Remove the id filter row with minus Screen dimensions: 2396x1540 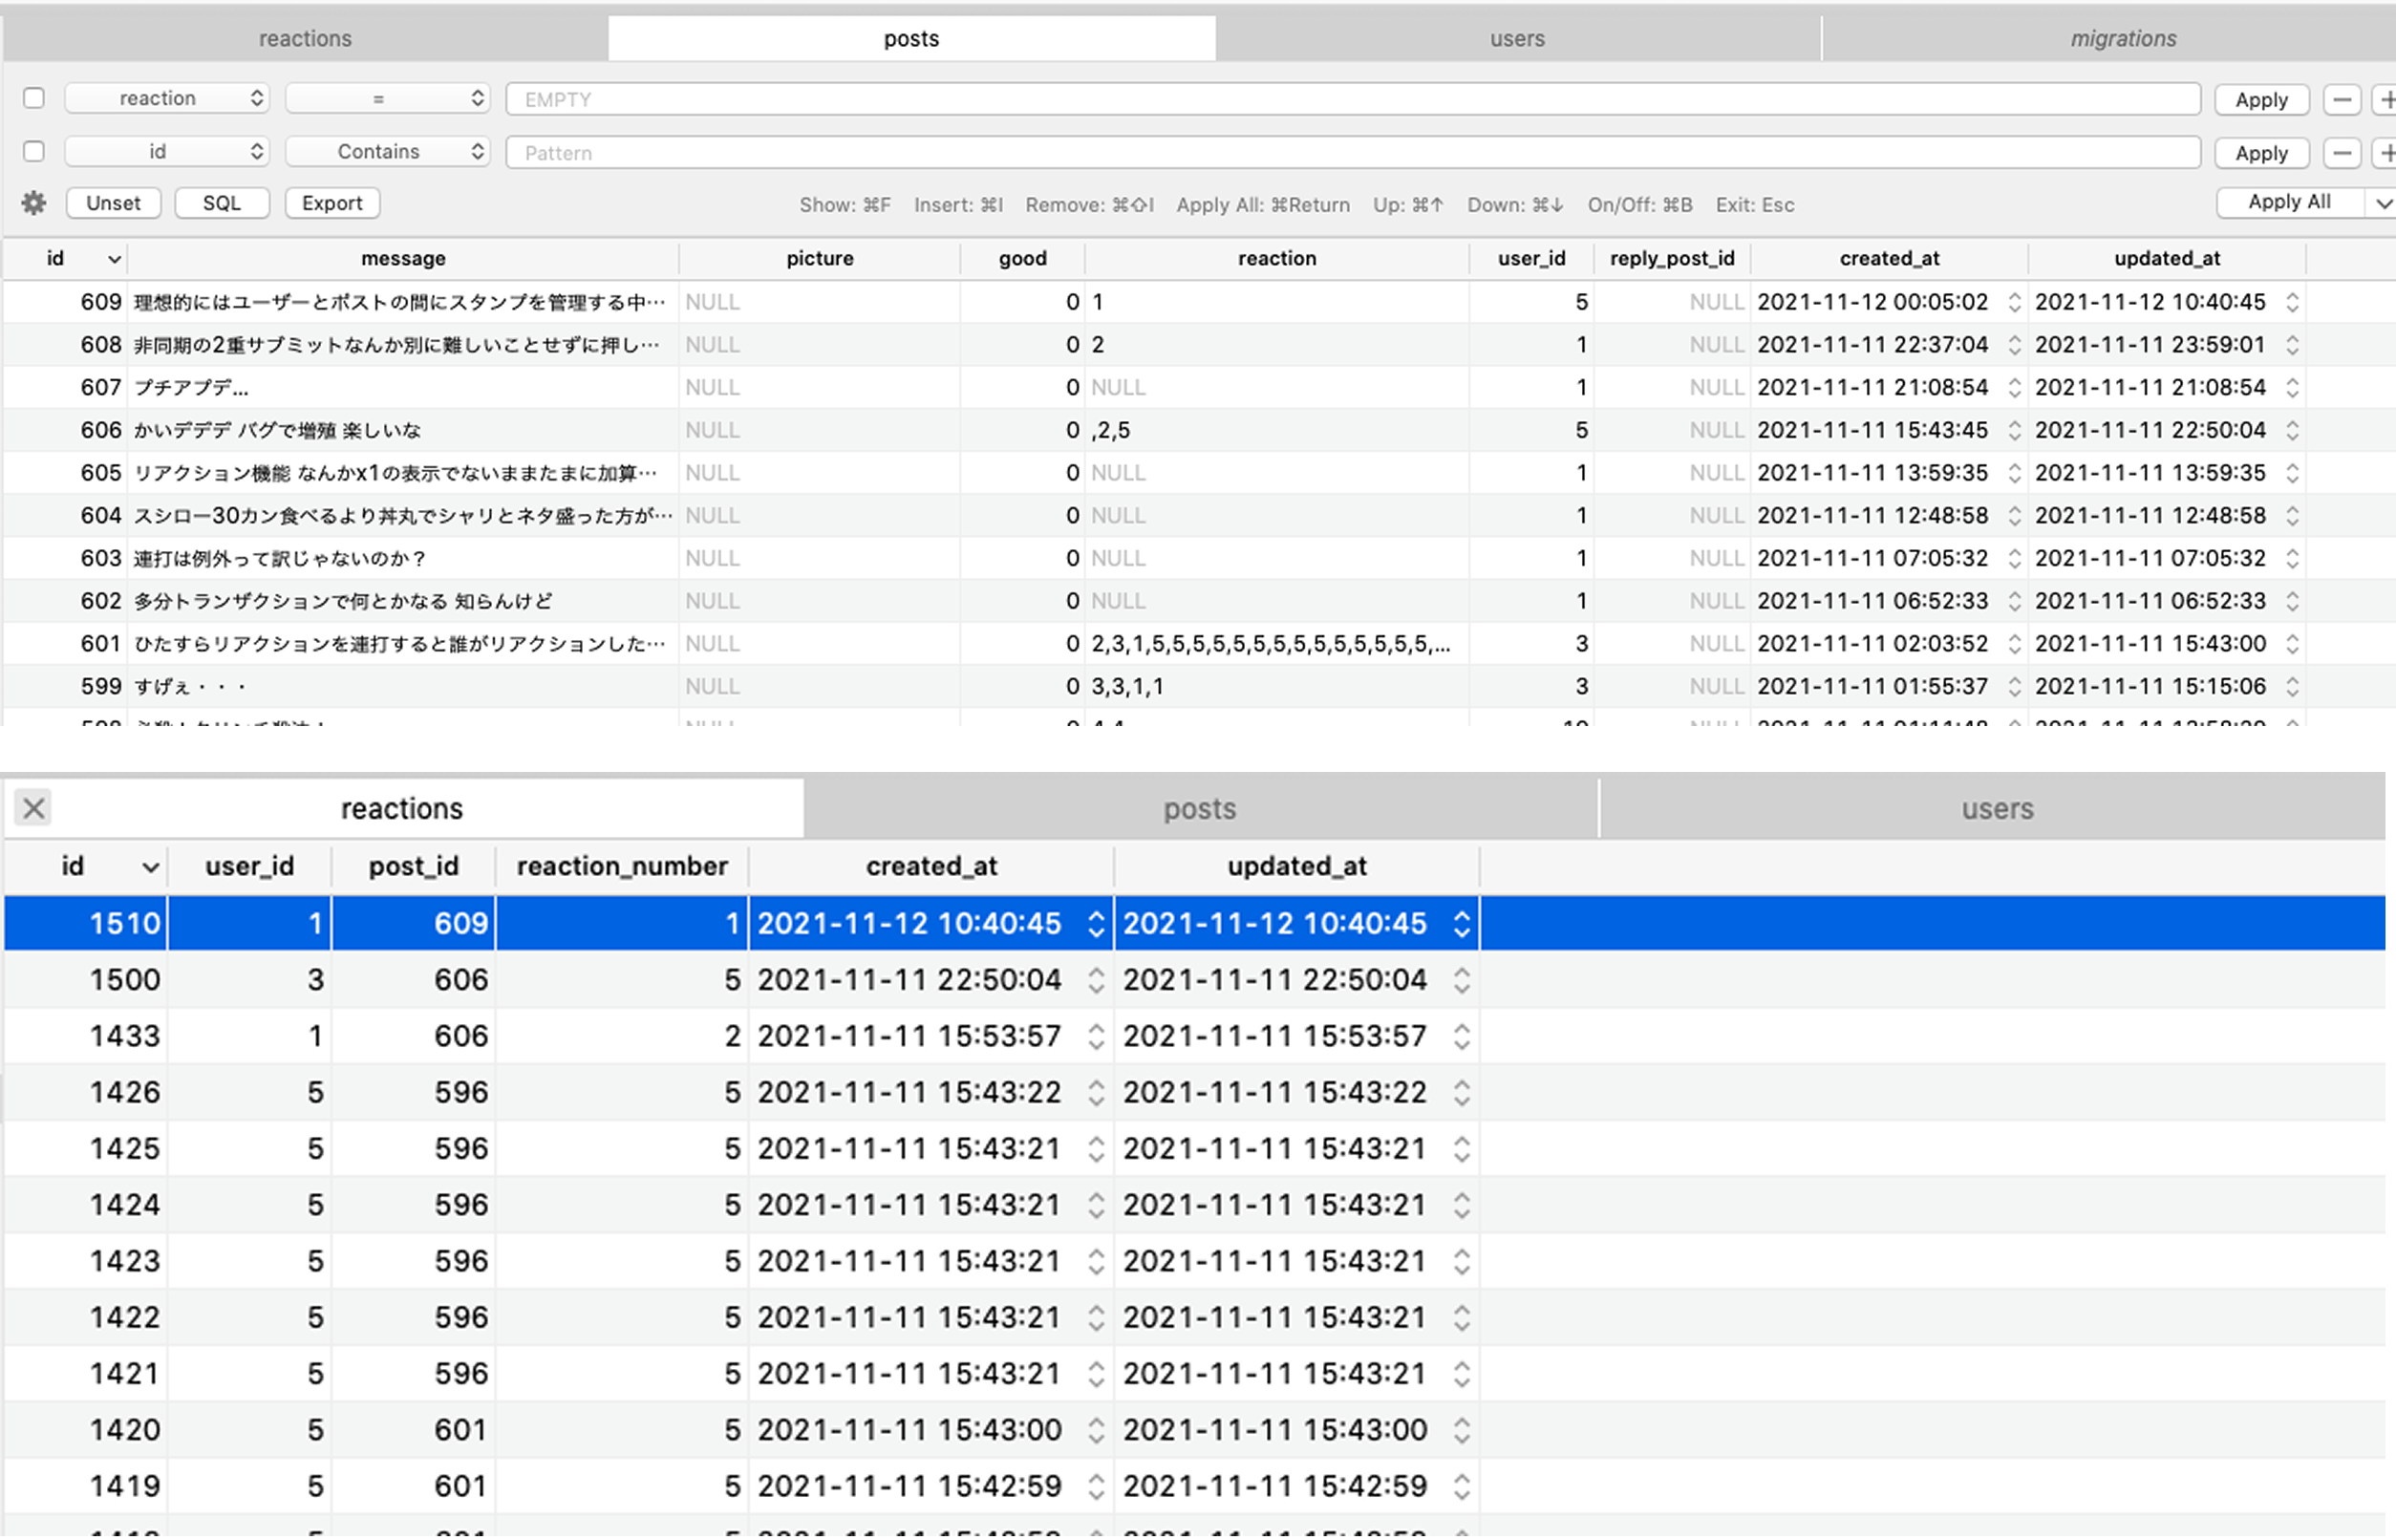coord(2342,153)
